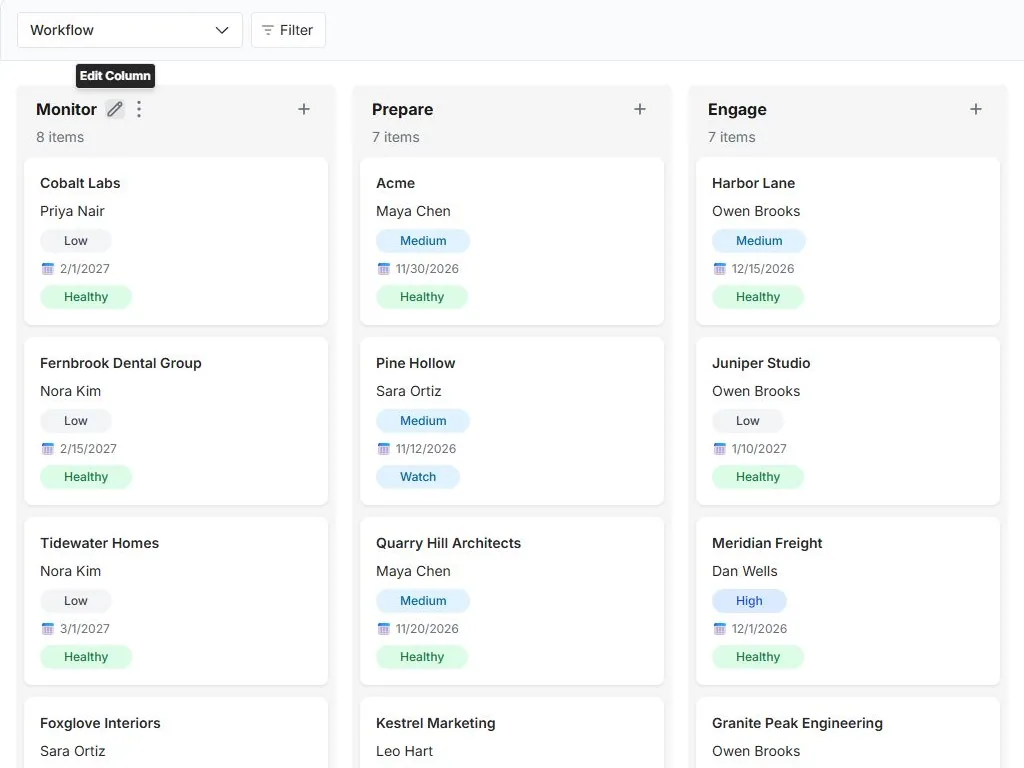Viewport: 1024px width, 768px height.
Task: Open the Acme card title
Action: pyautogui.click(x=395, y=184)
